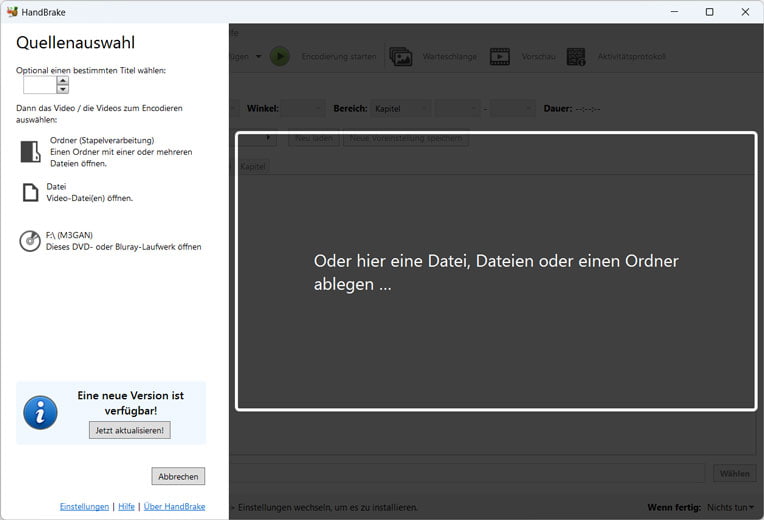Click the Vorschau preview film icon
This screenshot has height=520, width=764.
[x=499, y=57]
